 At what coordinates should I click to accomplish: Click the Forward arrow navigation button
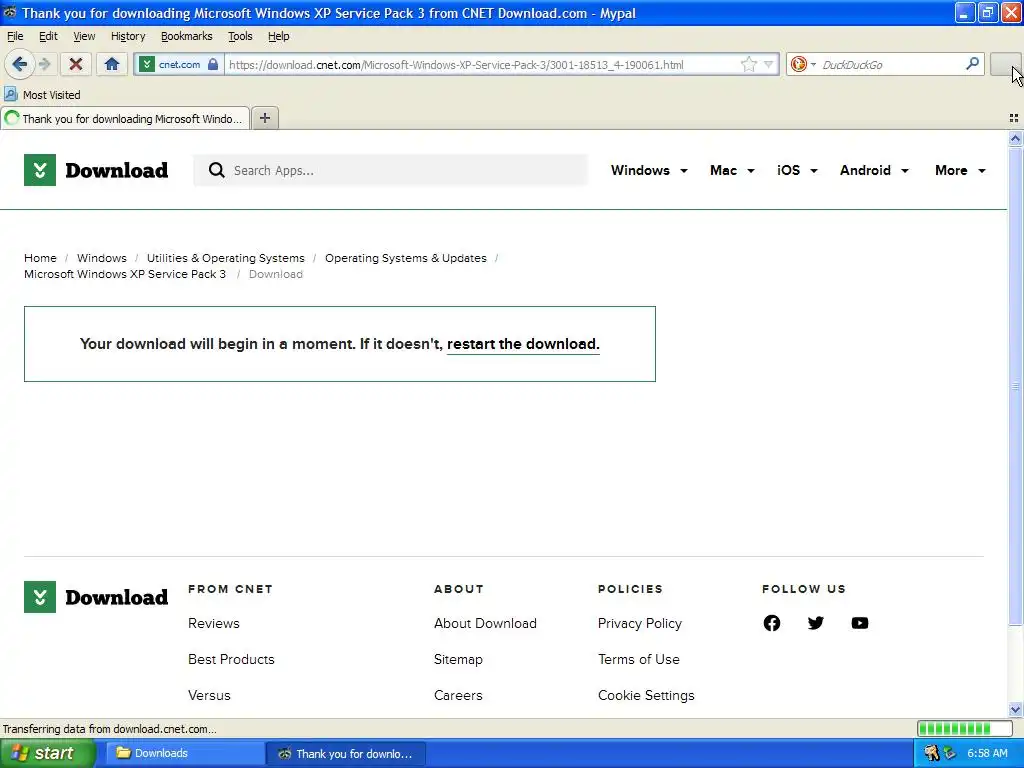(44, 64)
